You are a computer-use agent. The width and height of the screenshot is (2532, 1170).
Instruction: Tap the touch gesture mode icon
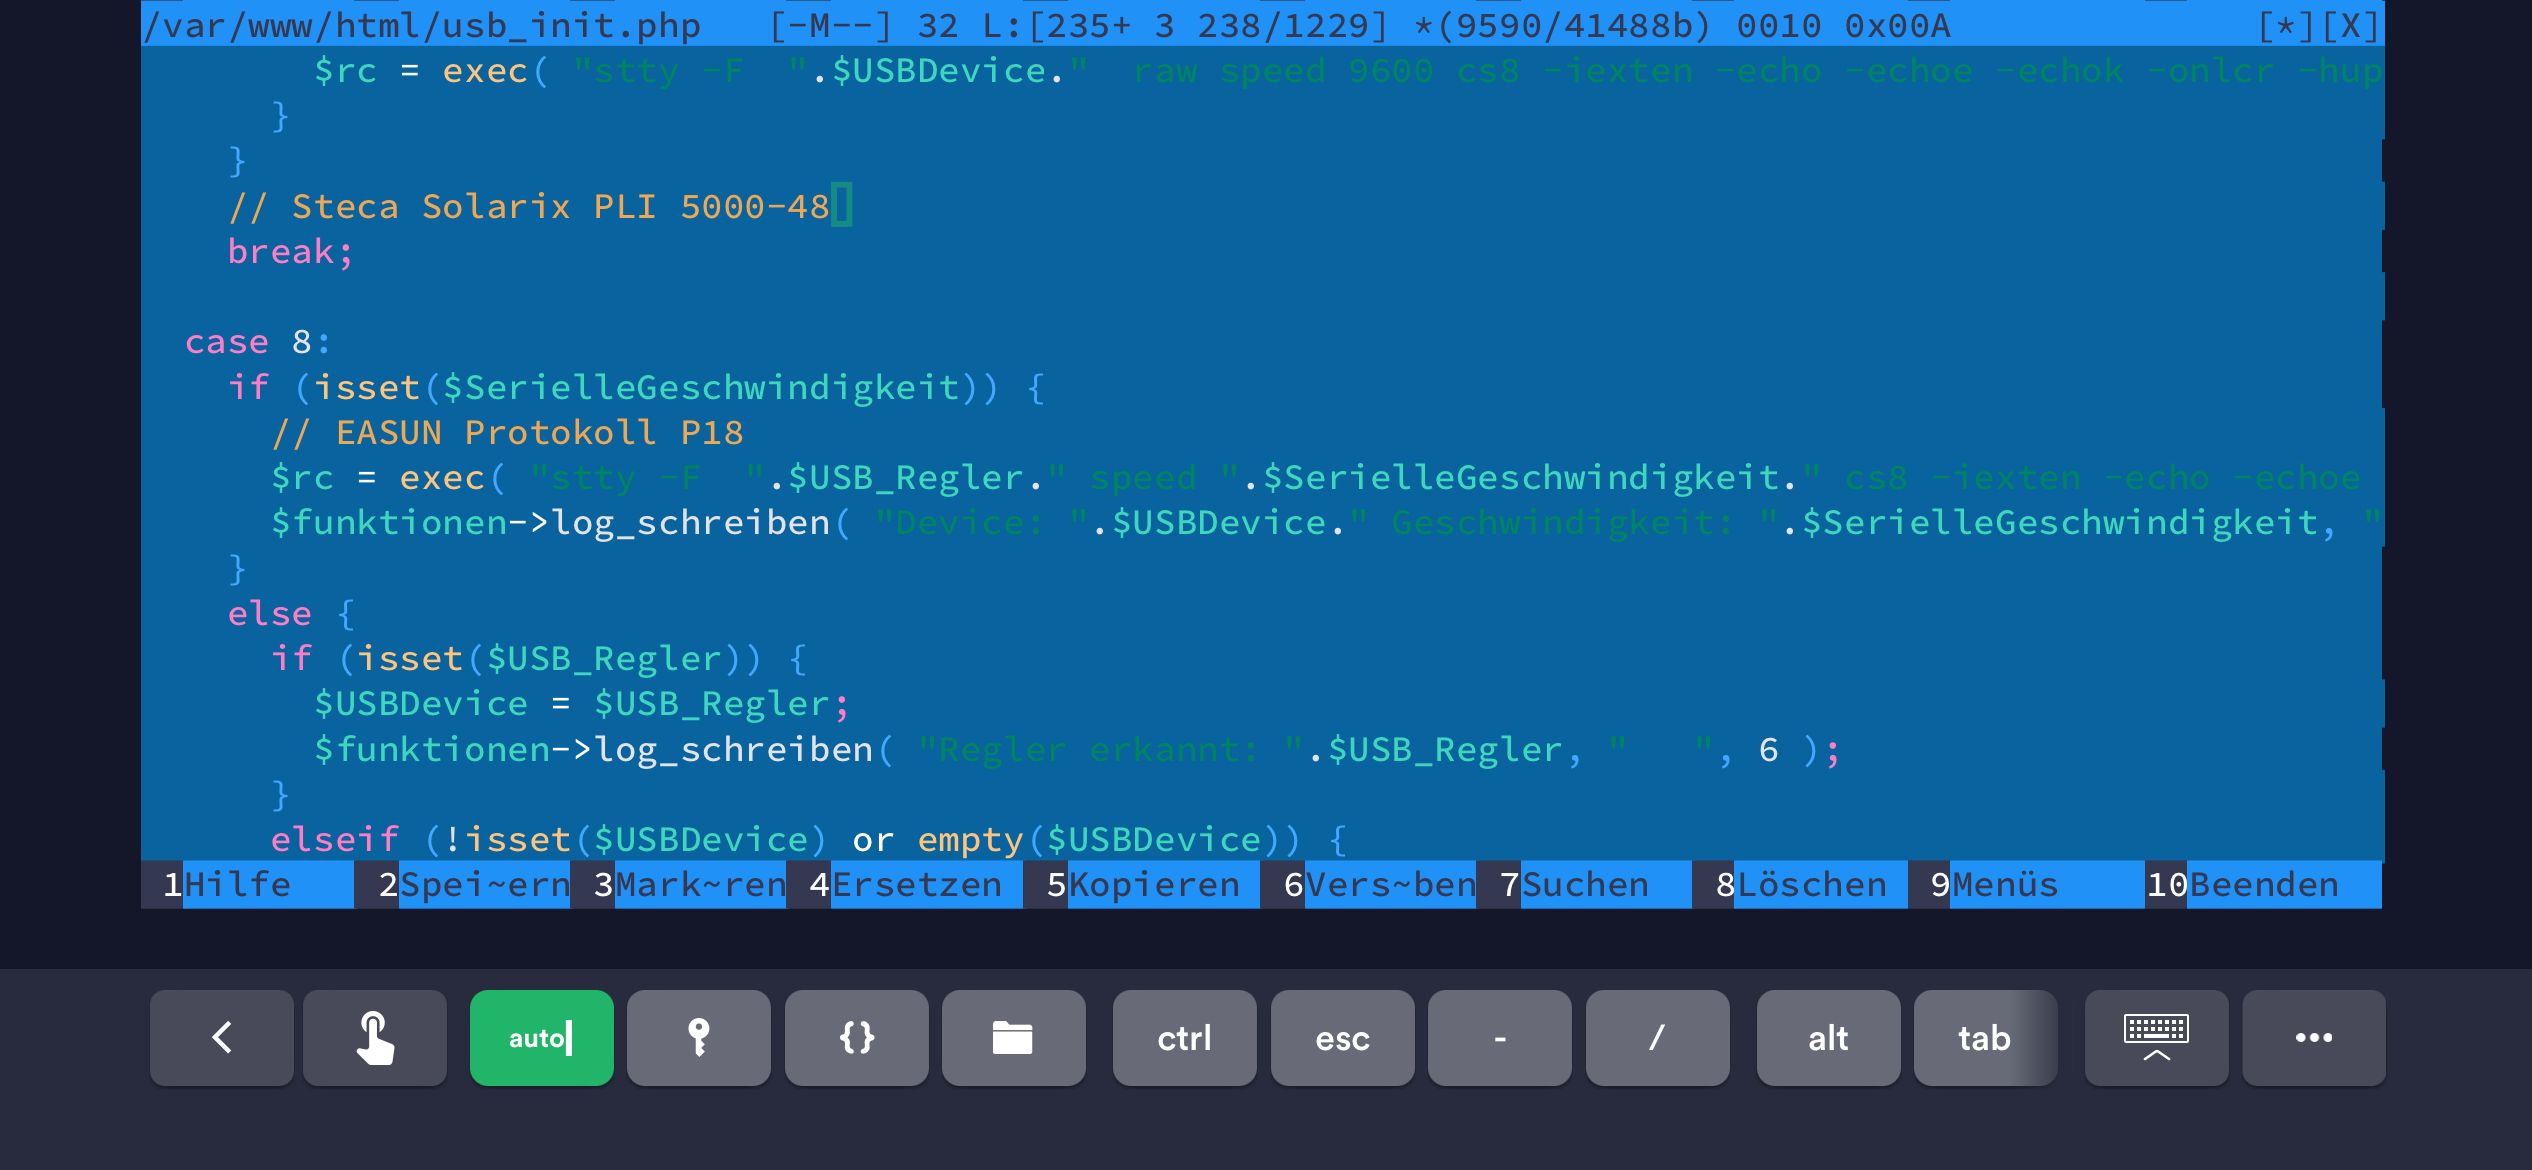pos(375,1038)
